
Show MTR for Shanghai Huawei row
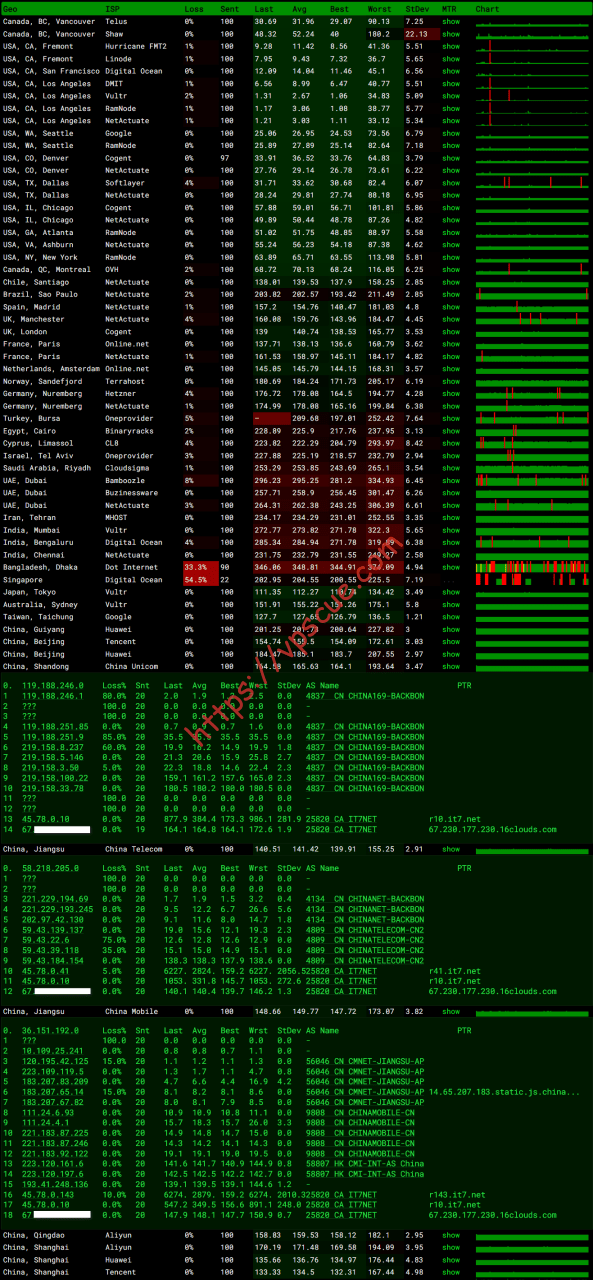tap(451, 1261)
